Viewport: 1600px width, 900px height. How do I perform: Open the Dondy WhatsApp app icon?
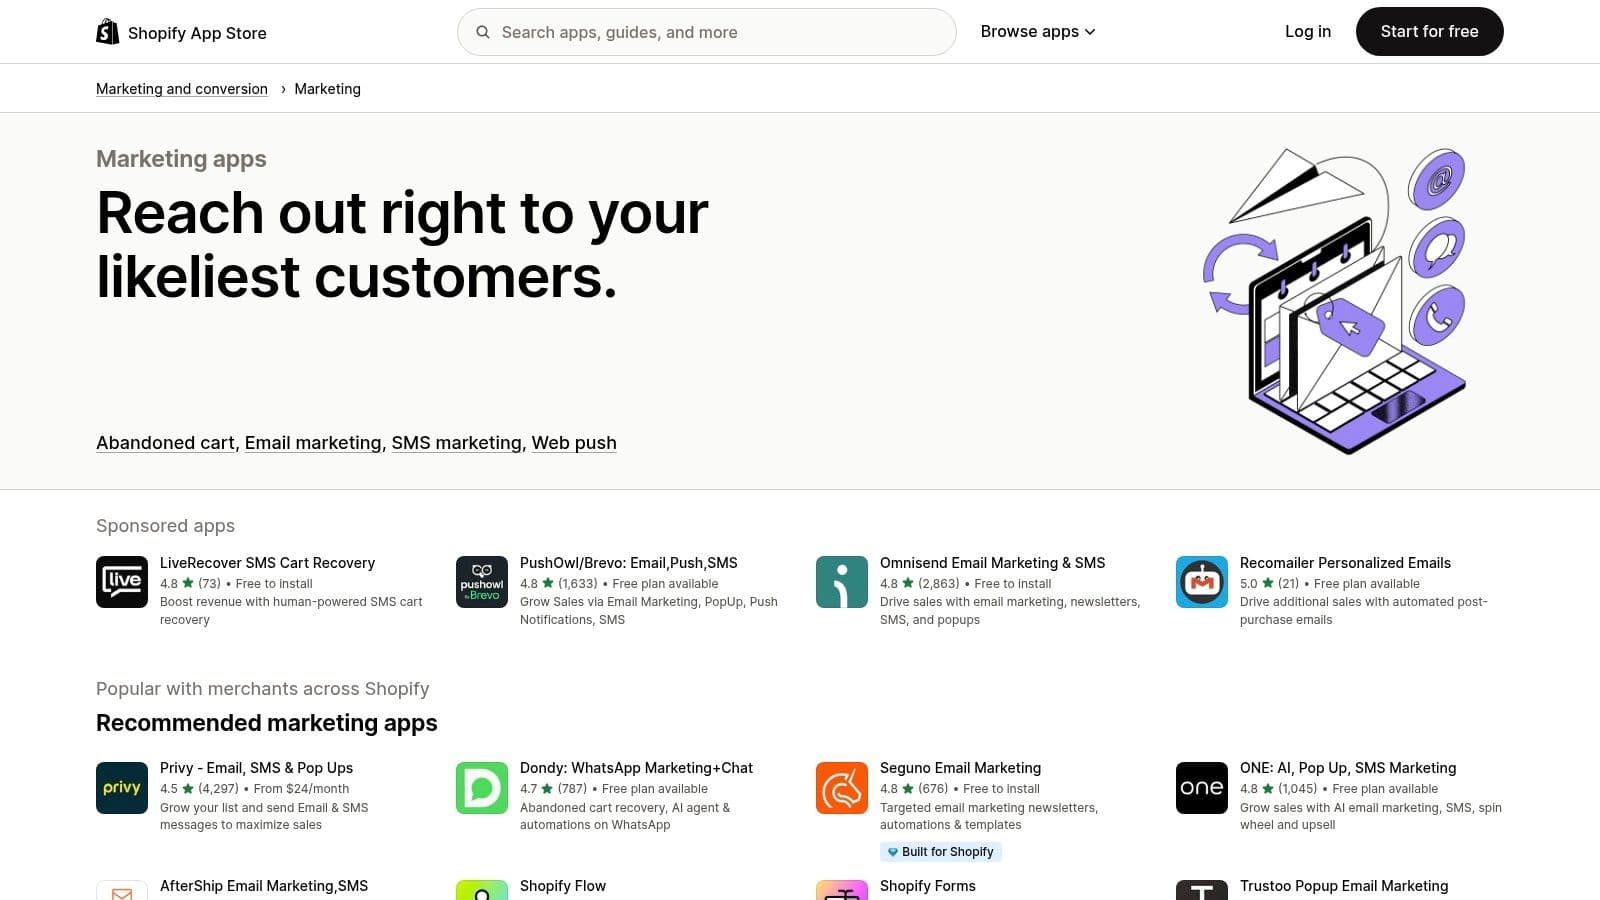tap(482, 788)
